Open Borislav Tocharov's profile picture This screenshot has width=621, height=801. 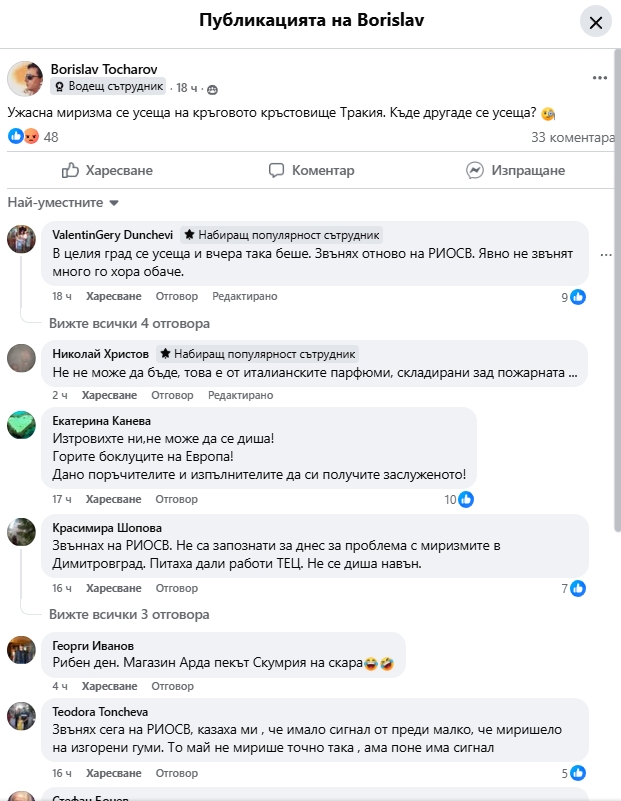[25, 79]
